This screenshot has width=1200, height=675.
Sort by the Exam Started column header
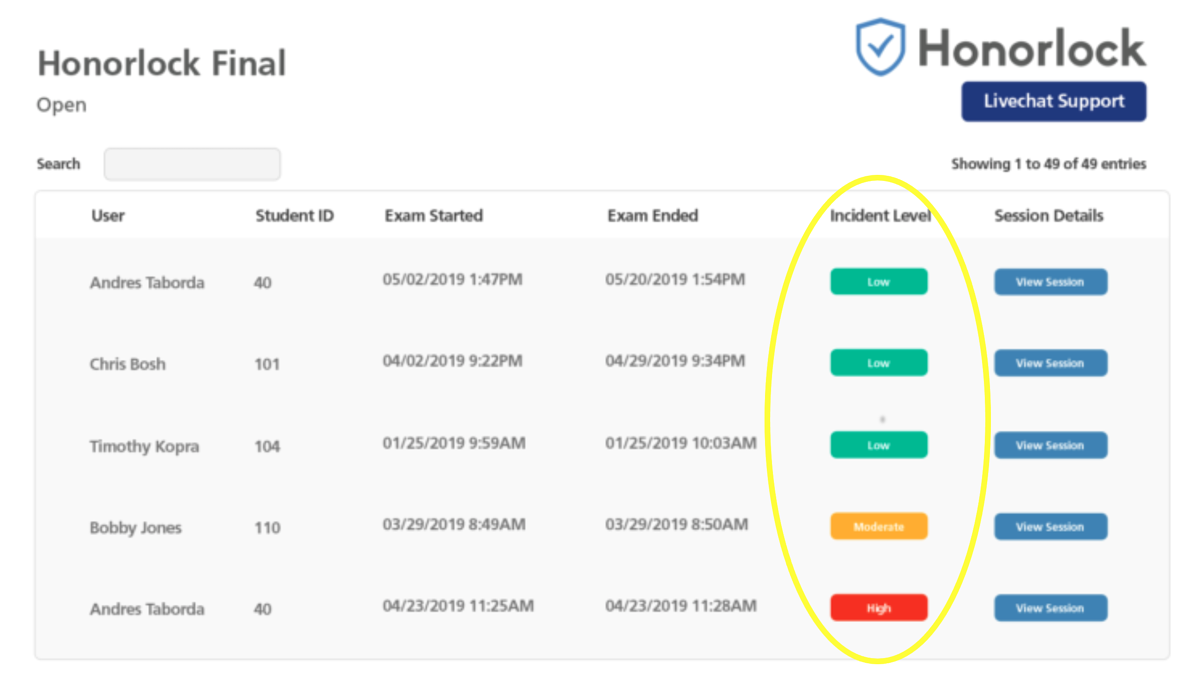433,215
